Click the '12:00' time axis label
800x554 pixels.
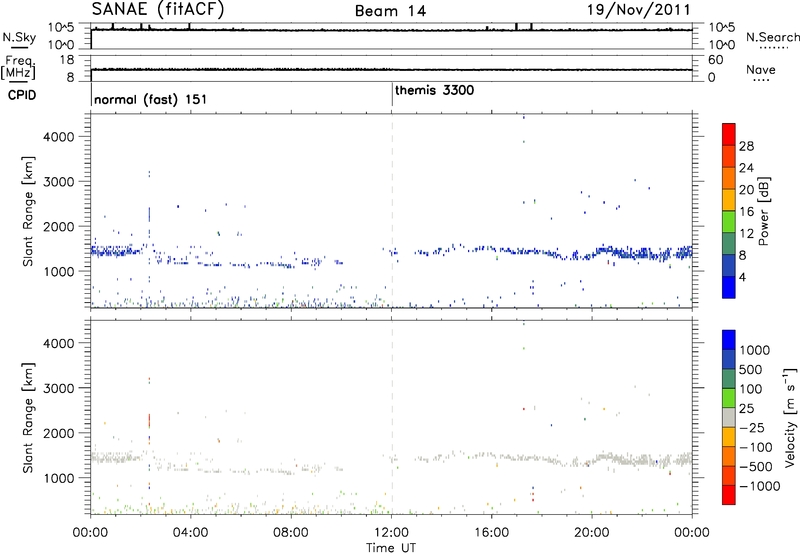[391, 533]
